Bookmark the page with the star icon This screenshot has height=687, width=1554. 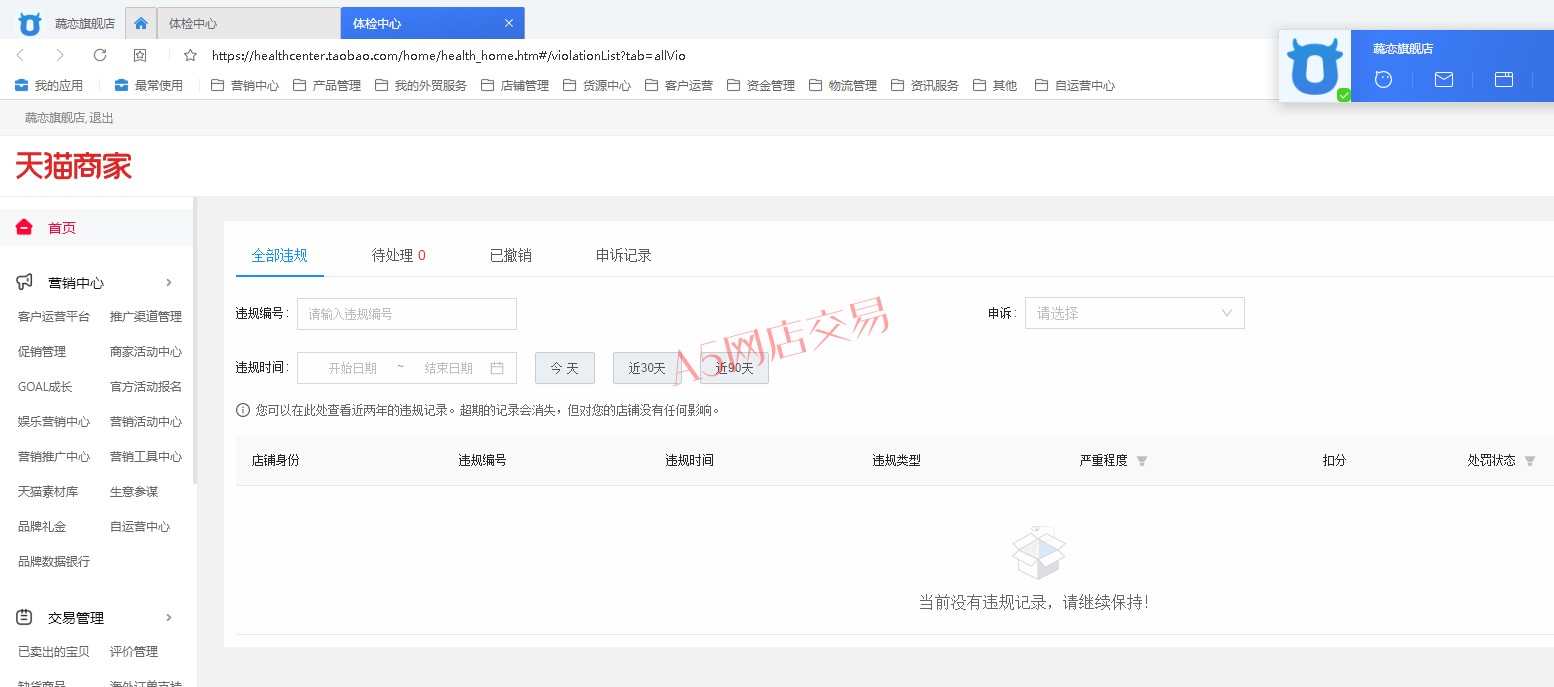190,55
